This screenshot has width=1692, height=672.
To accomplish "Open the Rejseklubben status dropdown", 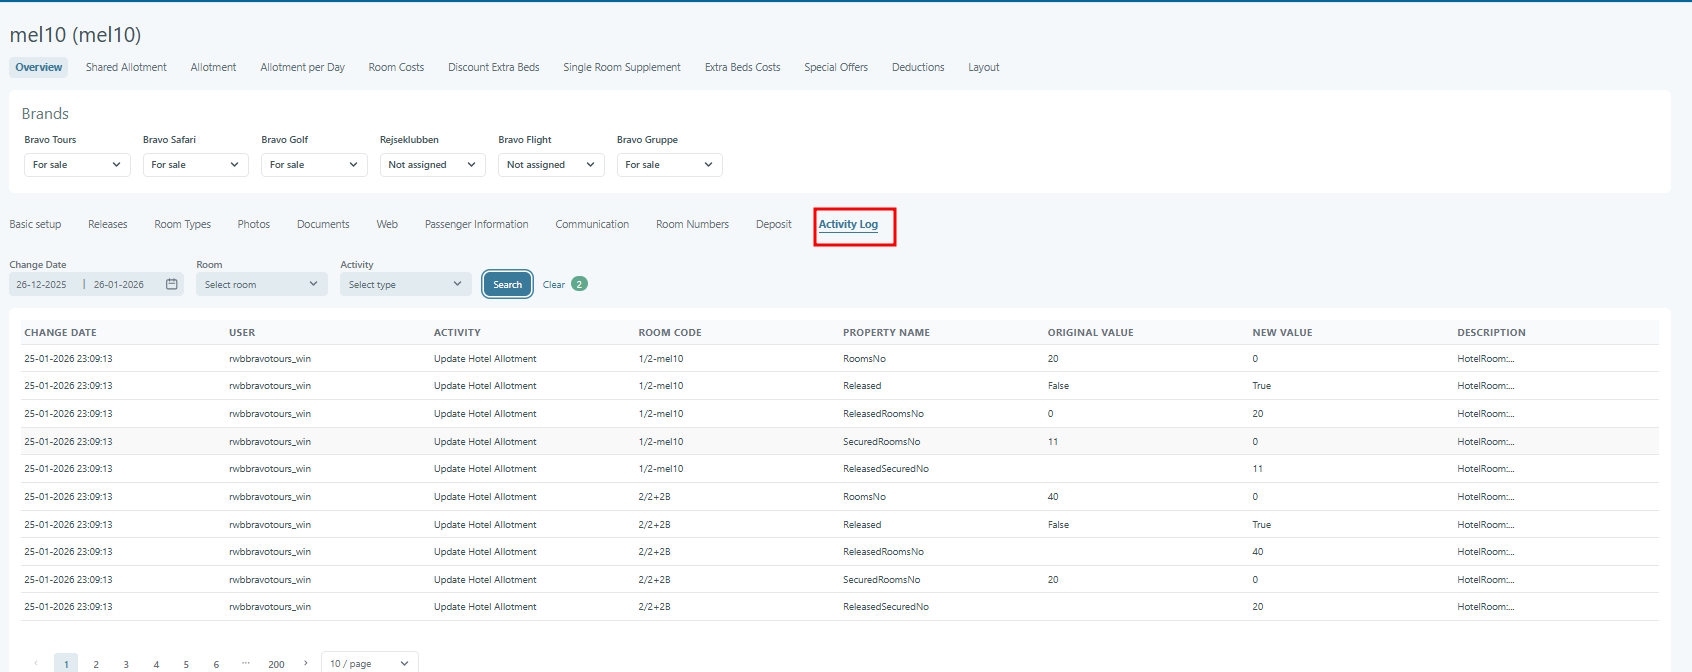I will click(432, 165).
